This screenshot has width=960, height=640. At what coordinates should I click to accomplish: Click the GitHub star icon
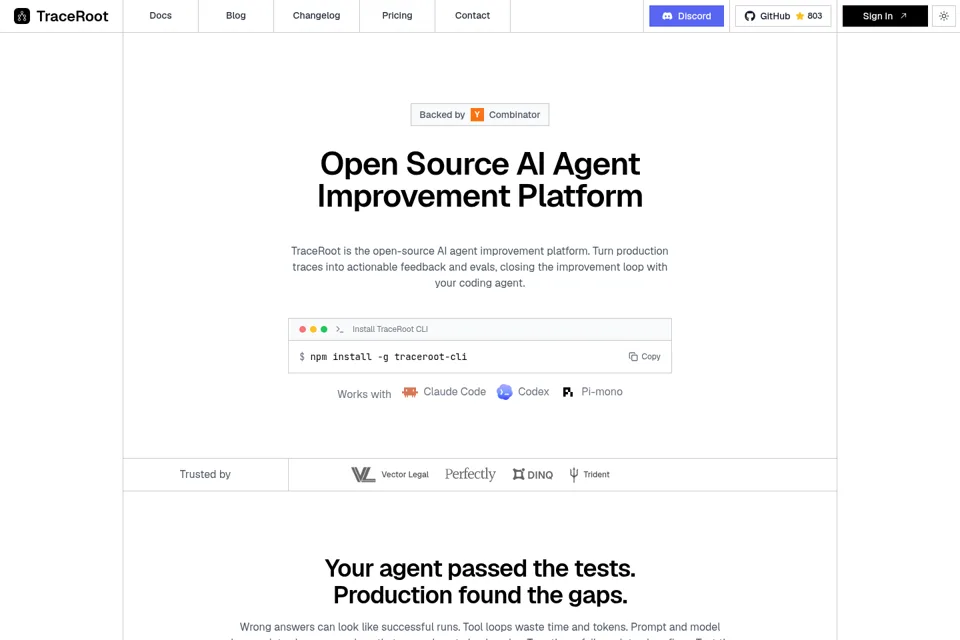point(800,16)
